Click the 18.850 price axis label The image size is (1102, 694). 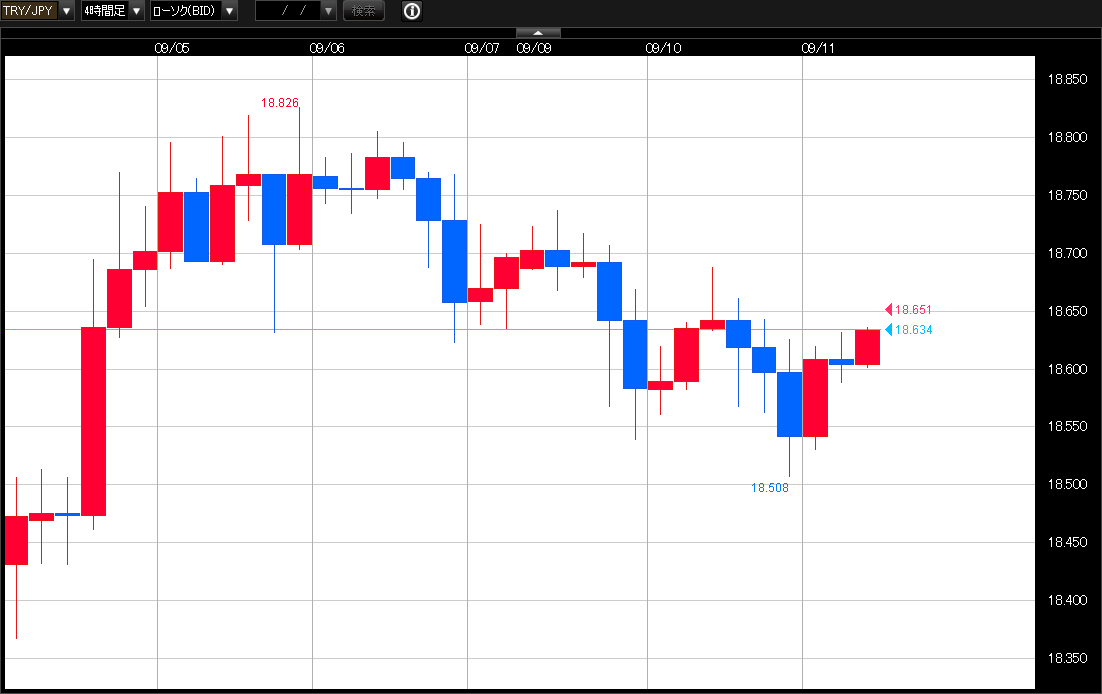tap(1068, 79)
